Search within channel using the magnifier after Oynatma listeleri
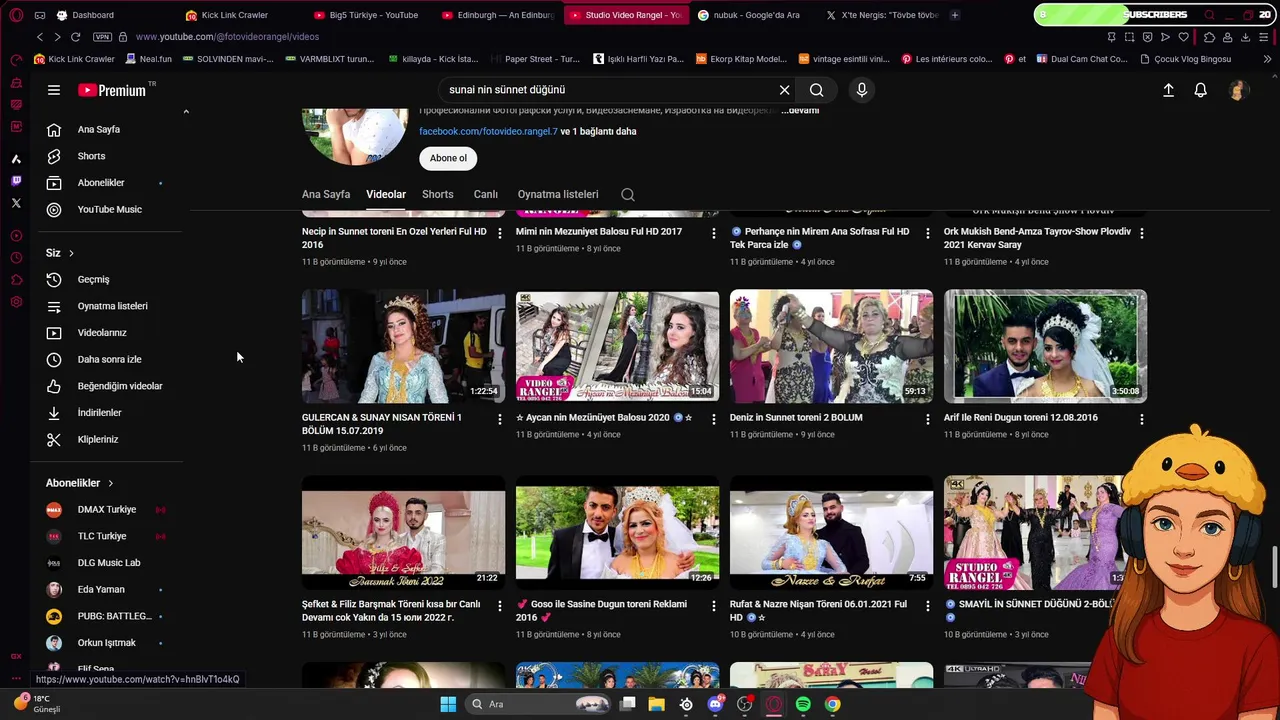 628,195
